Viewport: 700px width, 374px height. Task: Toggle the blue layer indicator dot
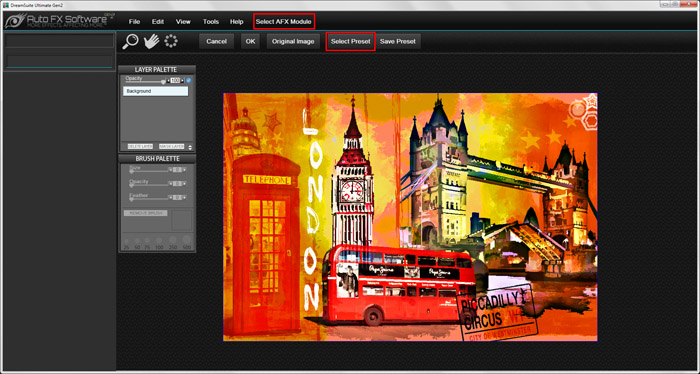(x=189, y=80)
